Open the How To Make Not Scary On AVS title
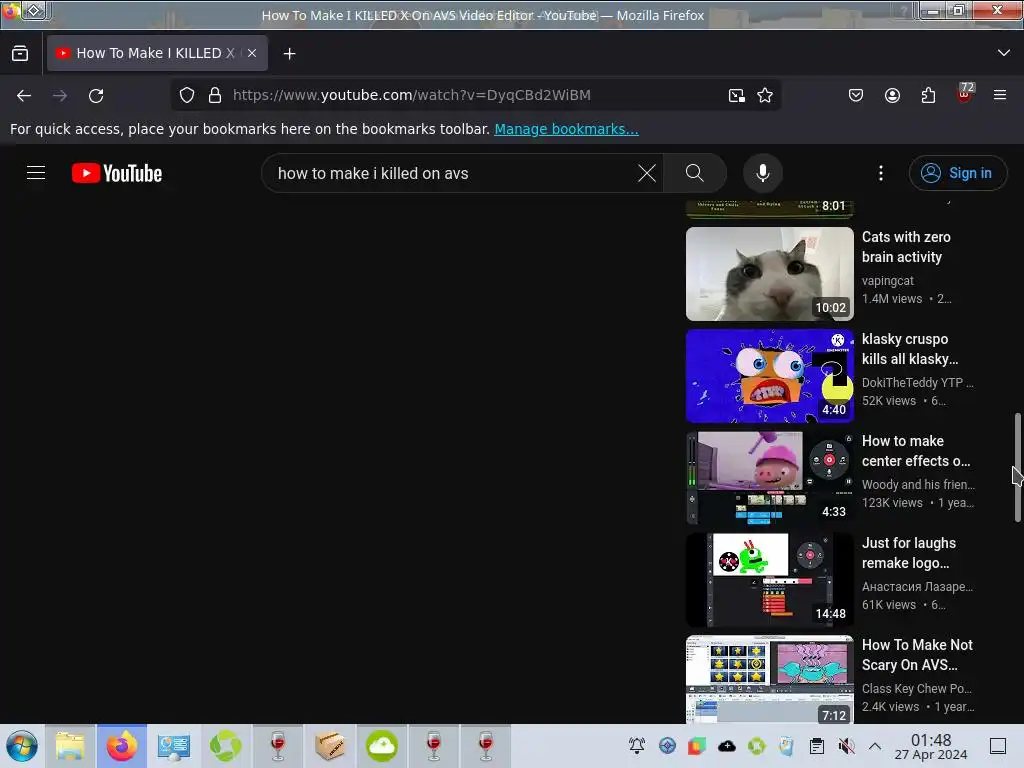The height and width of the screenshot is (768, 1024). click(917, 654)
